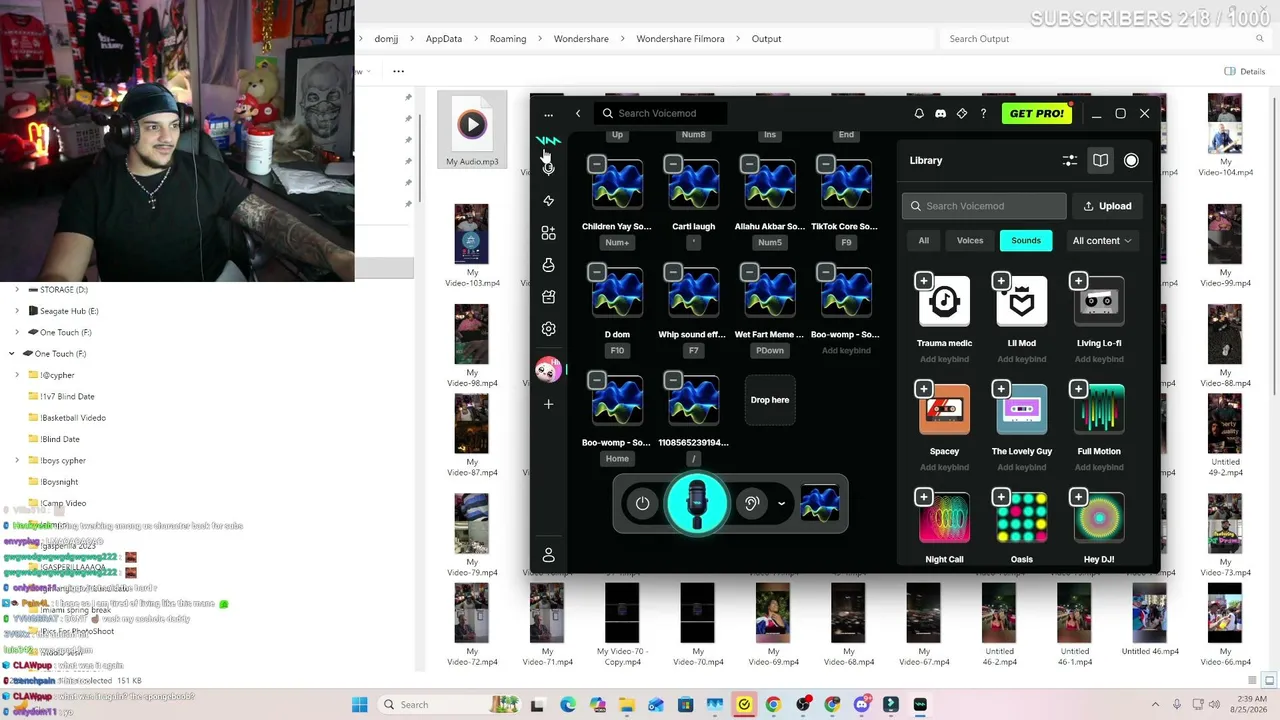1280x720 pixels.
Task: Remove Children Yay sound from soundboard
Action: click(x=596, y=164)
